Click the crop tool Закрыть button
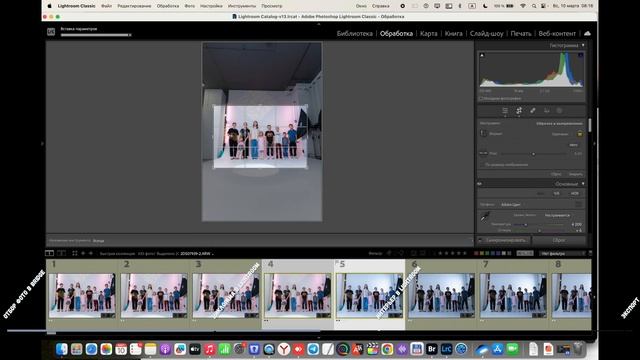Viewport: 640px width, 360px height. [x=576, y=174]
